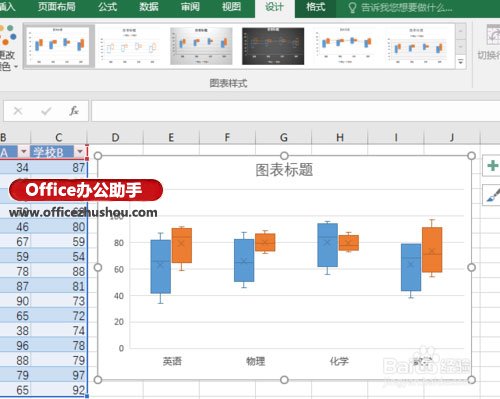
Task: Click the 'Tell me what you want' search box
Action: tap(400, 8)
